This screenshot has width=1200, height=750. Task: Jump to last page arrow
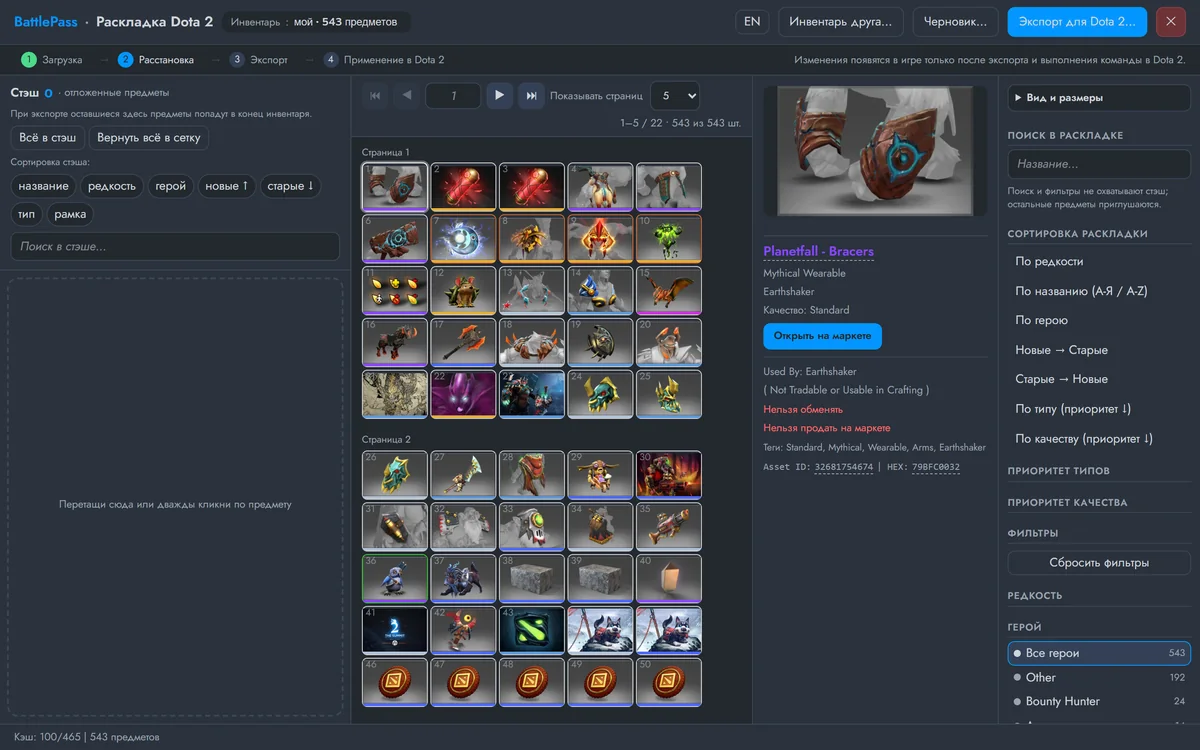click(x=532, y=96)
